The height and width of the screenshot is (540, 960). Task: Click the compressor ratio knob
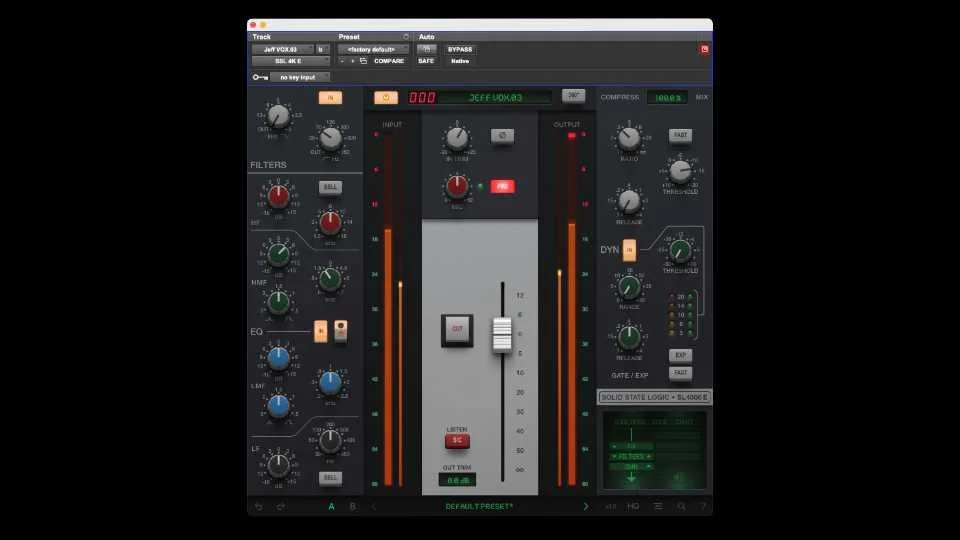[629, 138]
